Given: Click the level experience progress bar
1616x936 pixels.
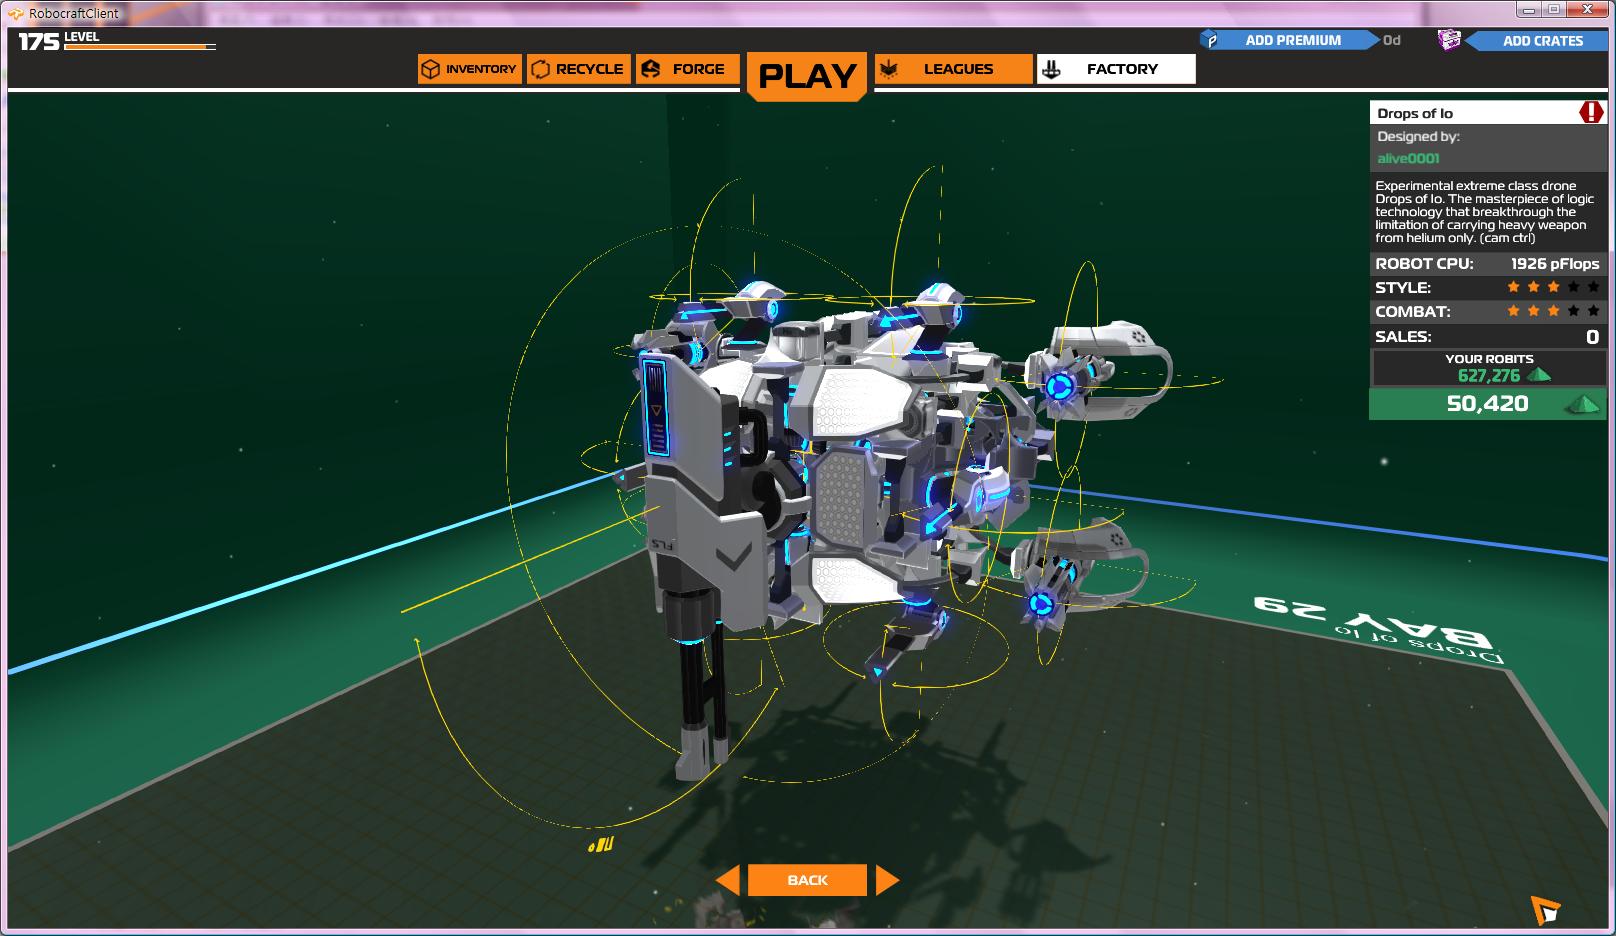Looking at the screenshot, I should tap(140, 47).
